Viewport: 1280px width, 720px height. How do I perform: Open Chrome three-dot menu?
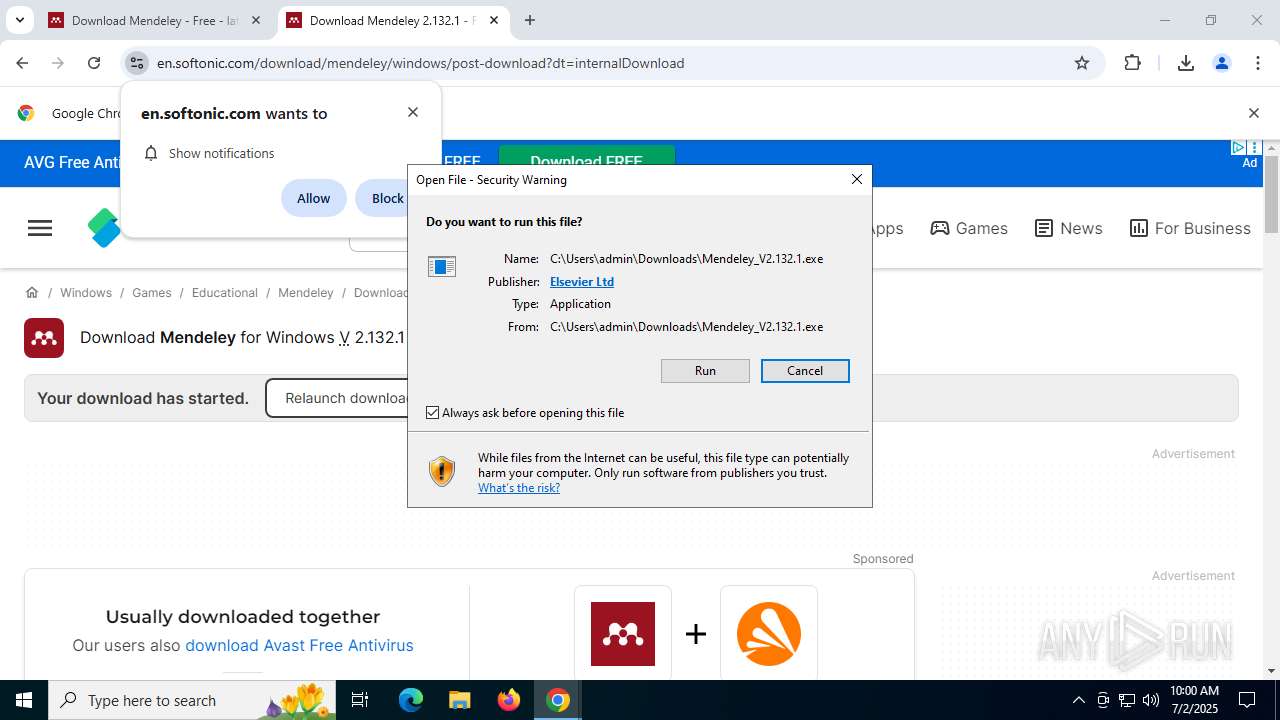point(1258,63)
